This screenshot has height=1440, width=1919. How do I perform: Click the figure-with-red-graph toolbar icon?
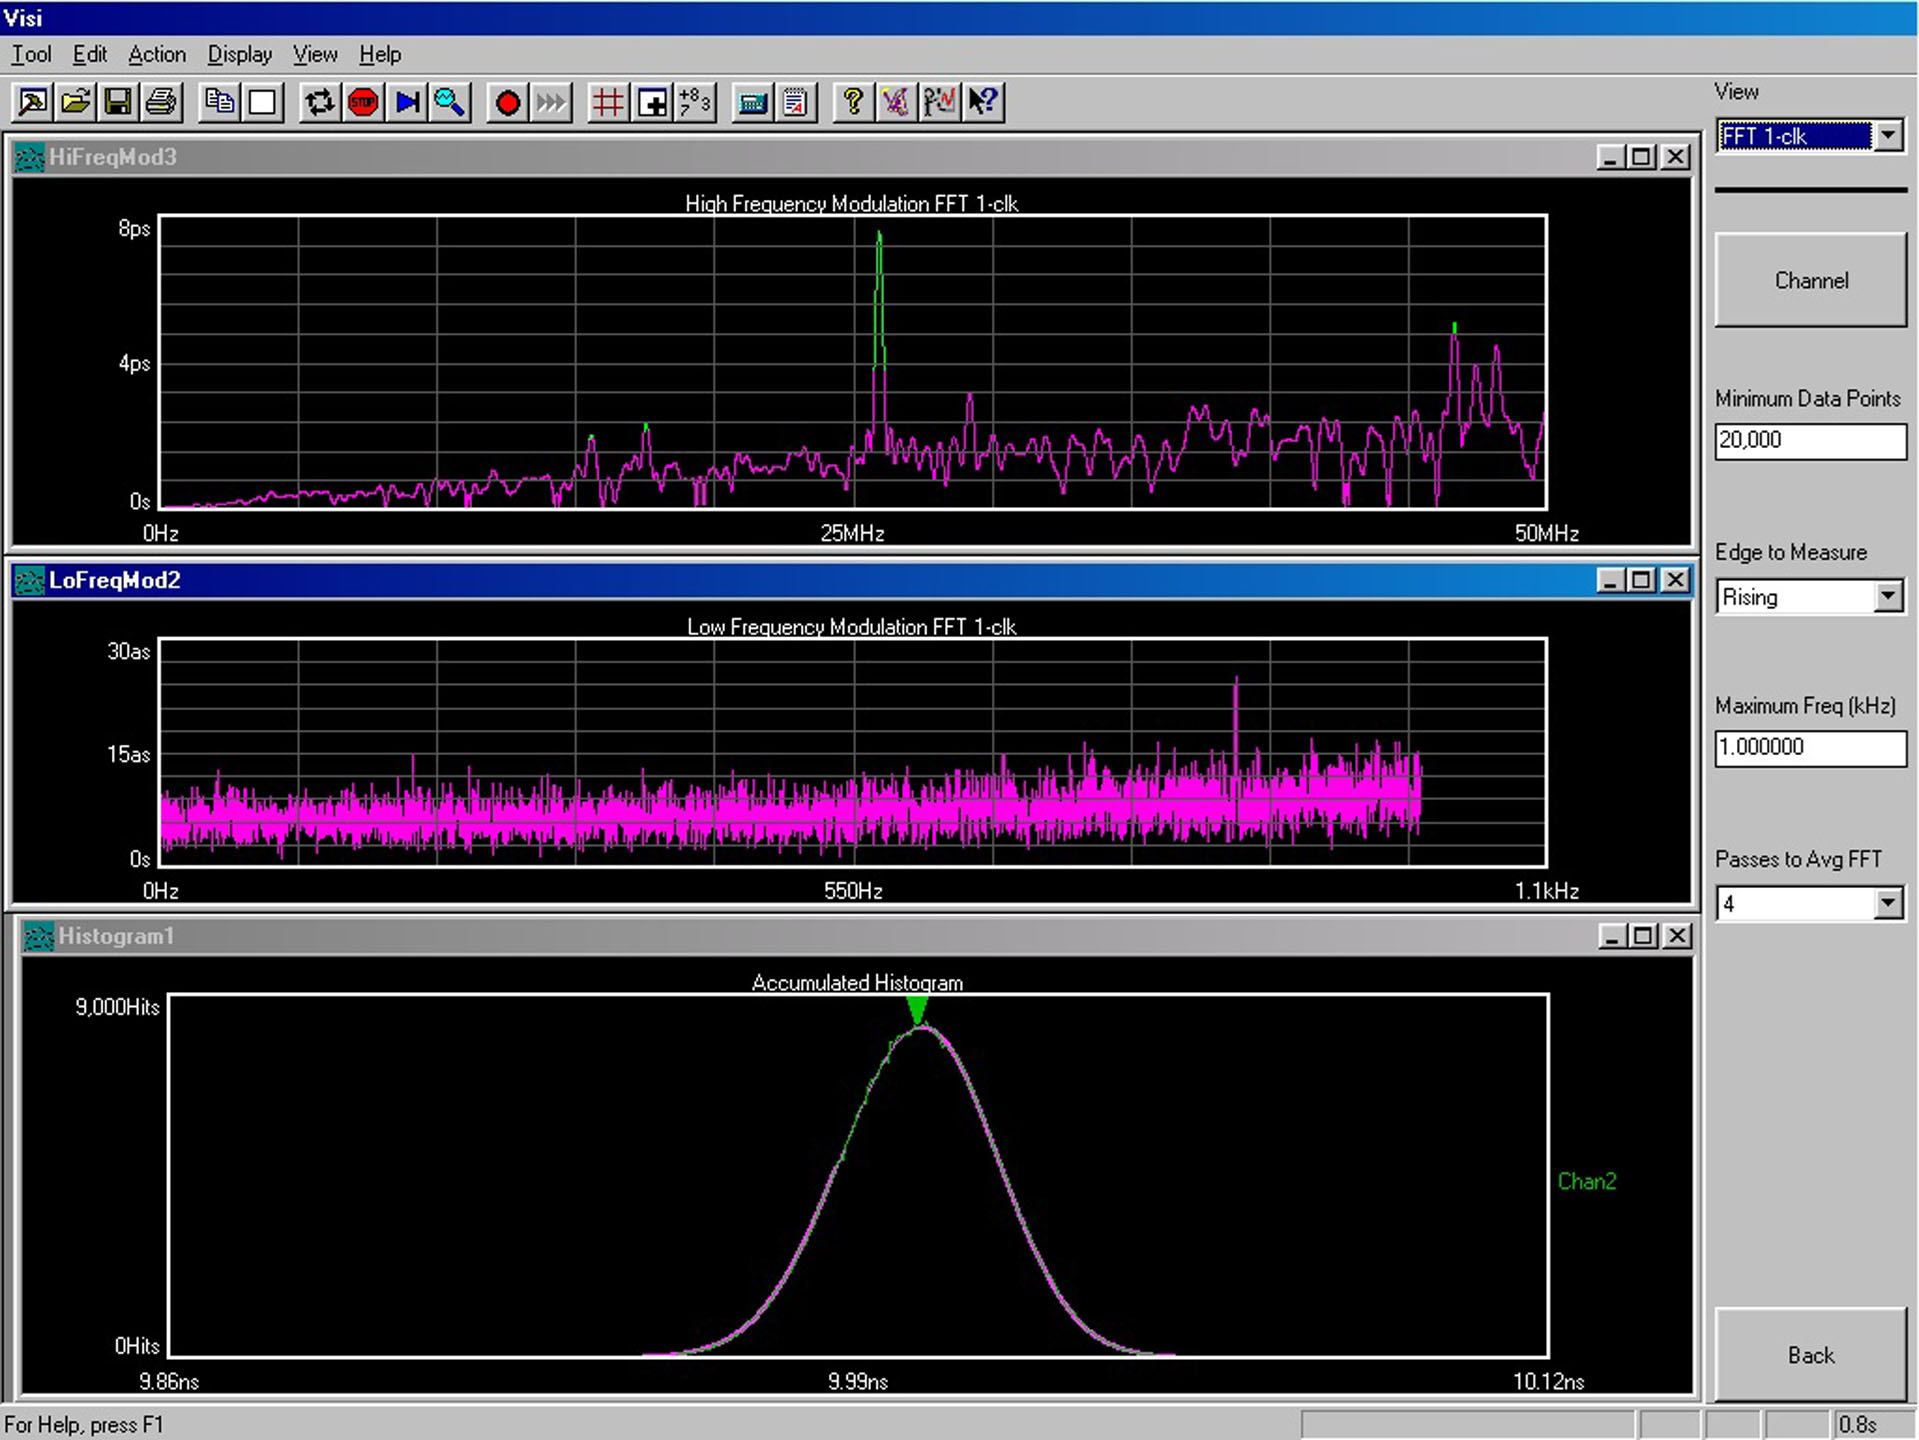pos(940,102)
